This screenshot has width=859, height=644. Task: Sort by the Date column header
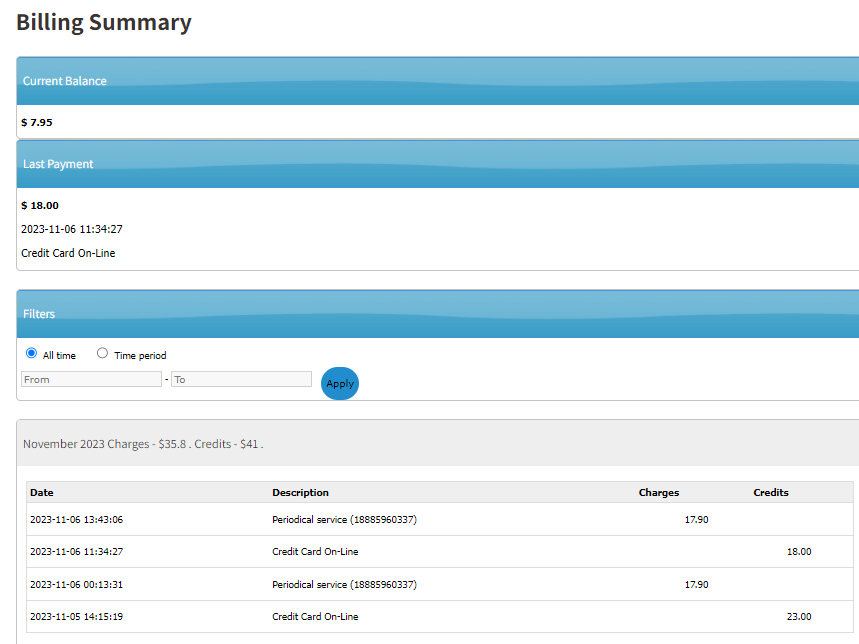click(42, 492)
